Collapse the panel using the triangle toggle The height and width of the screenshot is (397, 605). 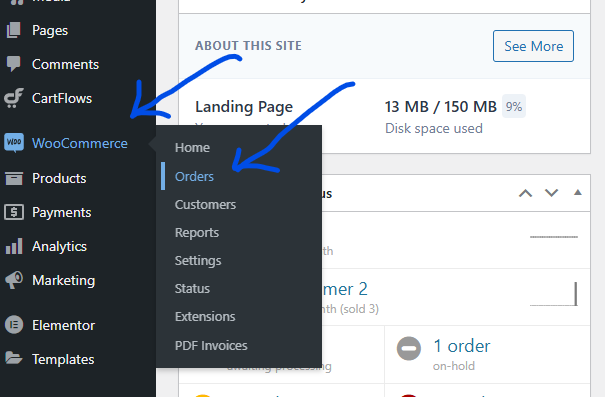578,192
